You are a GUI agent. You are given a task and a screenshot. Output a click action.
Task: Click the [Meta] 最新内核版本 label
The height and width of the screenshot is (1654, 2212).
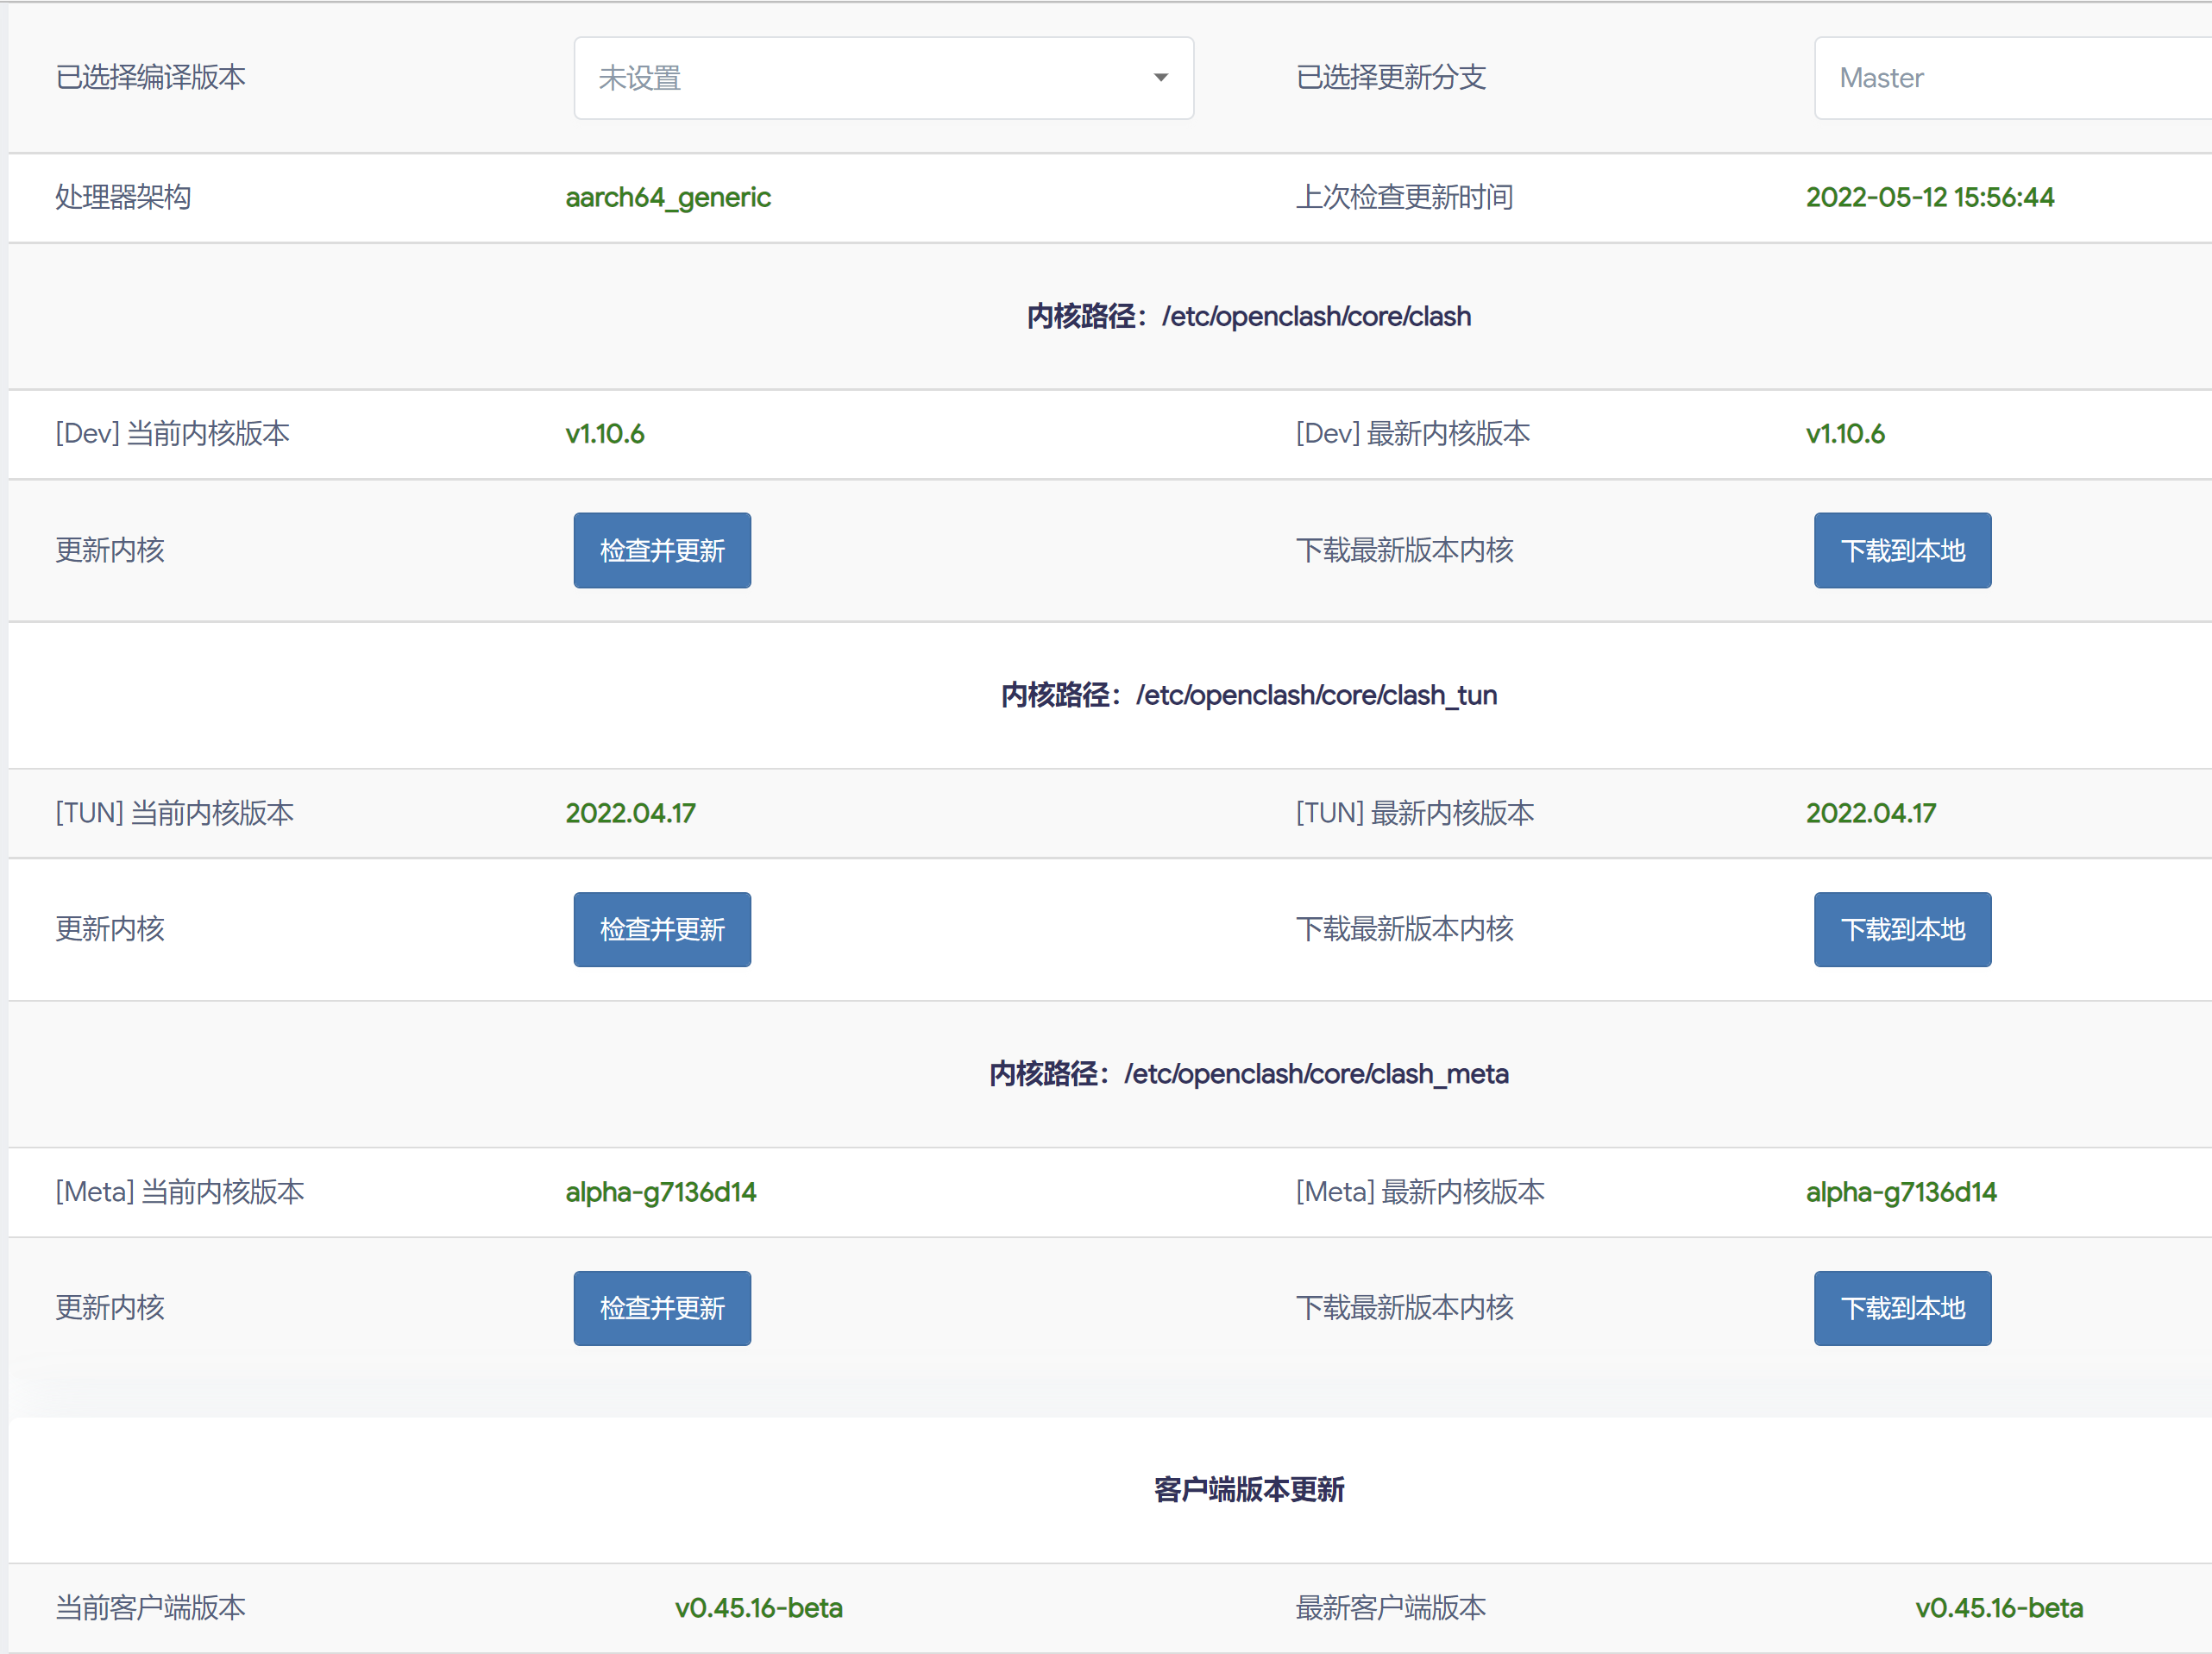pyautogui.click(x=1420, y=1192)
